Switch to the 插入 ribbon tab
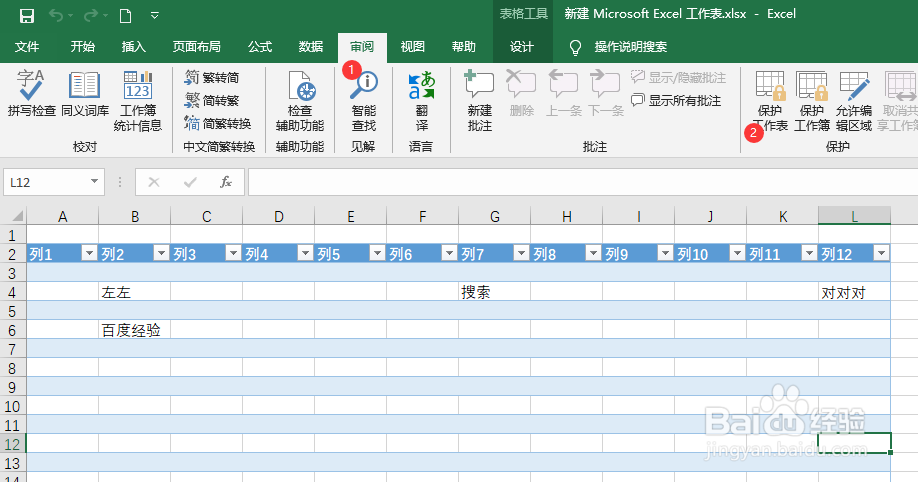The image size is (918, 482). tap(133, 47)
